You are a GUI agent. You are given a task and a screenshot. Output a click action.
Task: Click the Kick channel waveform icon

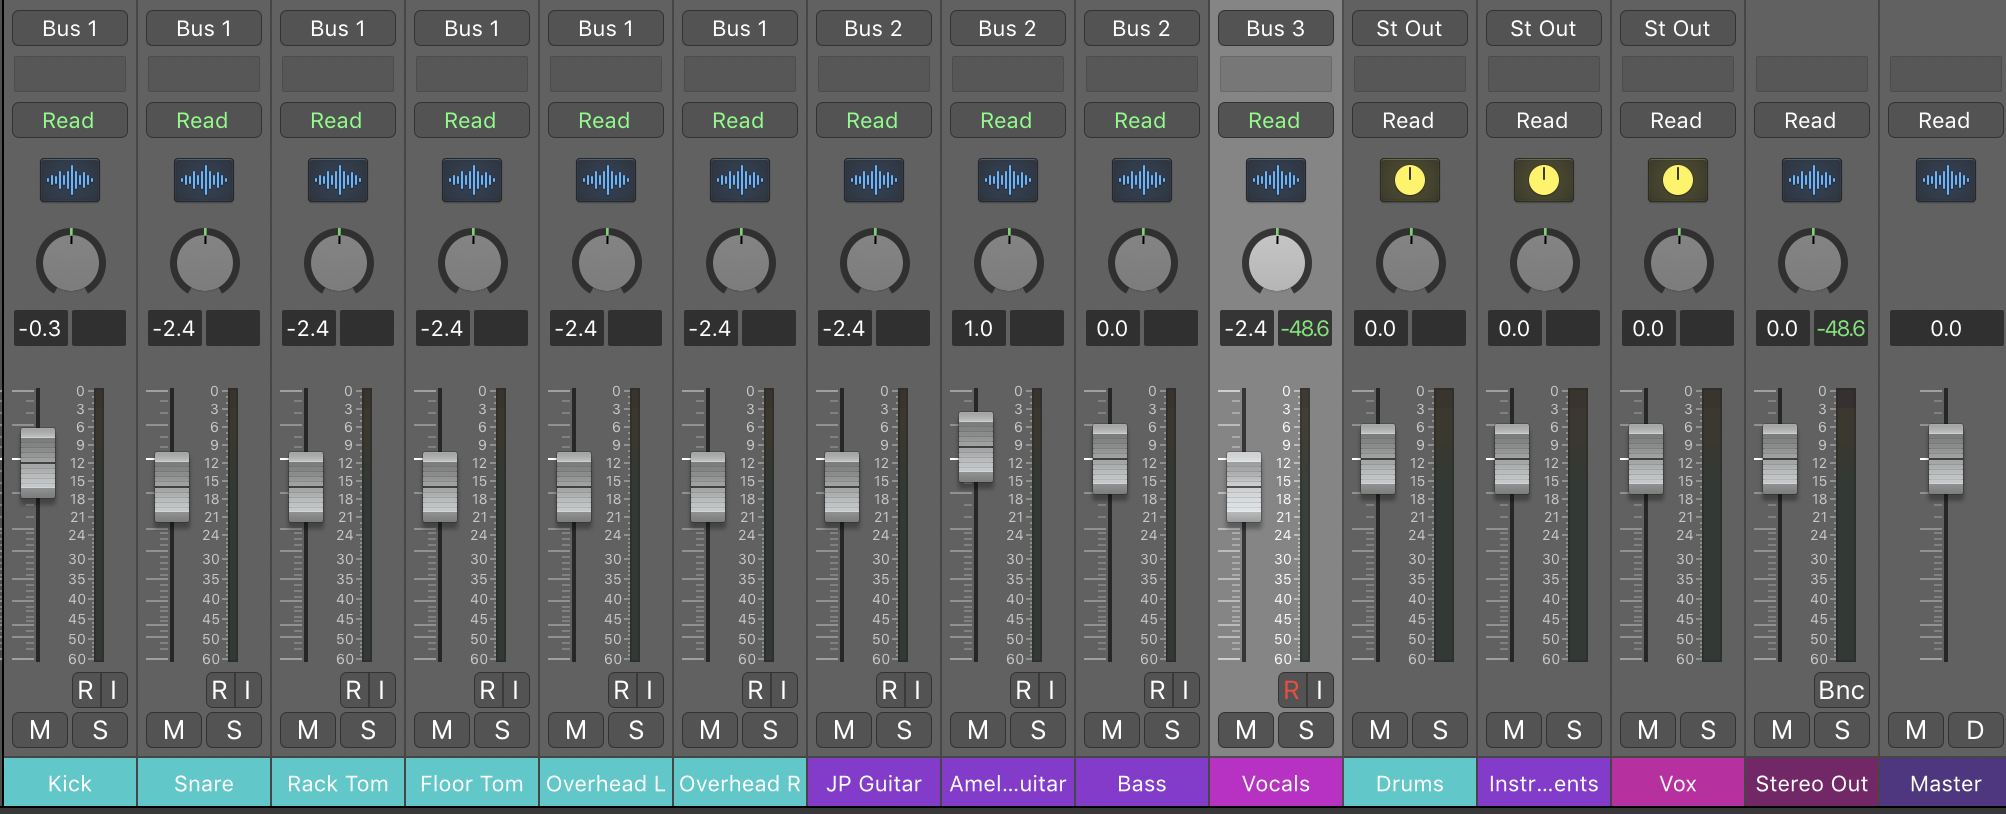pyautogui.click(x=70, y=180)
